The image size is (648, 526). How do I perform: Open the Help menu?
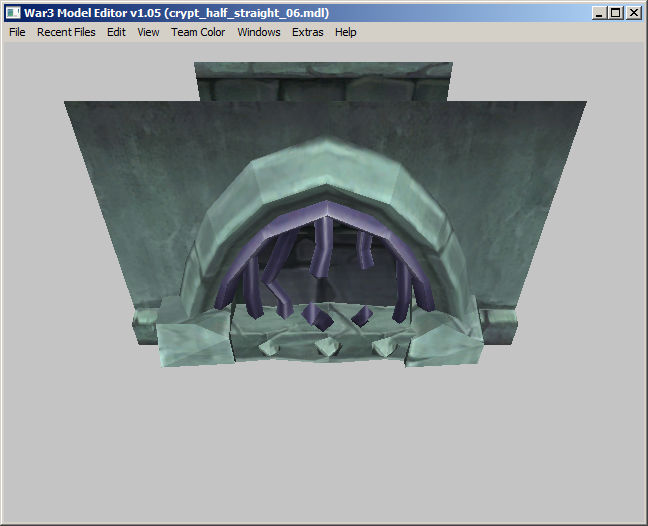345,32
